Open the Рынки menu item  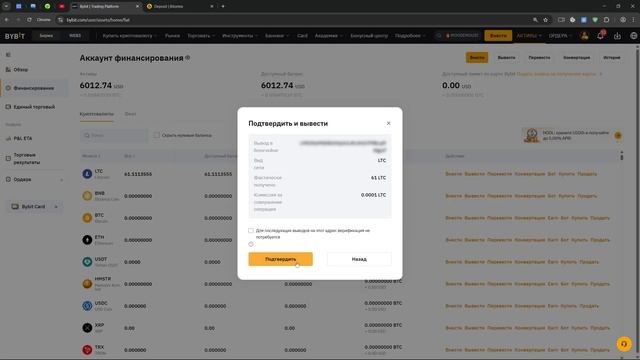click(x=172, y=36)
